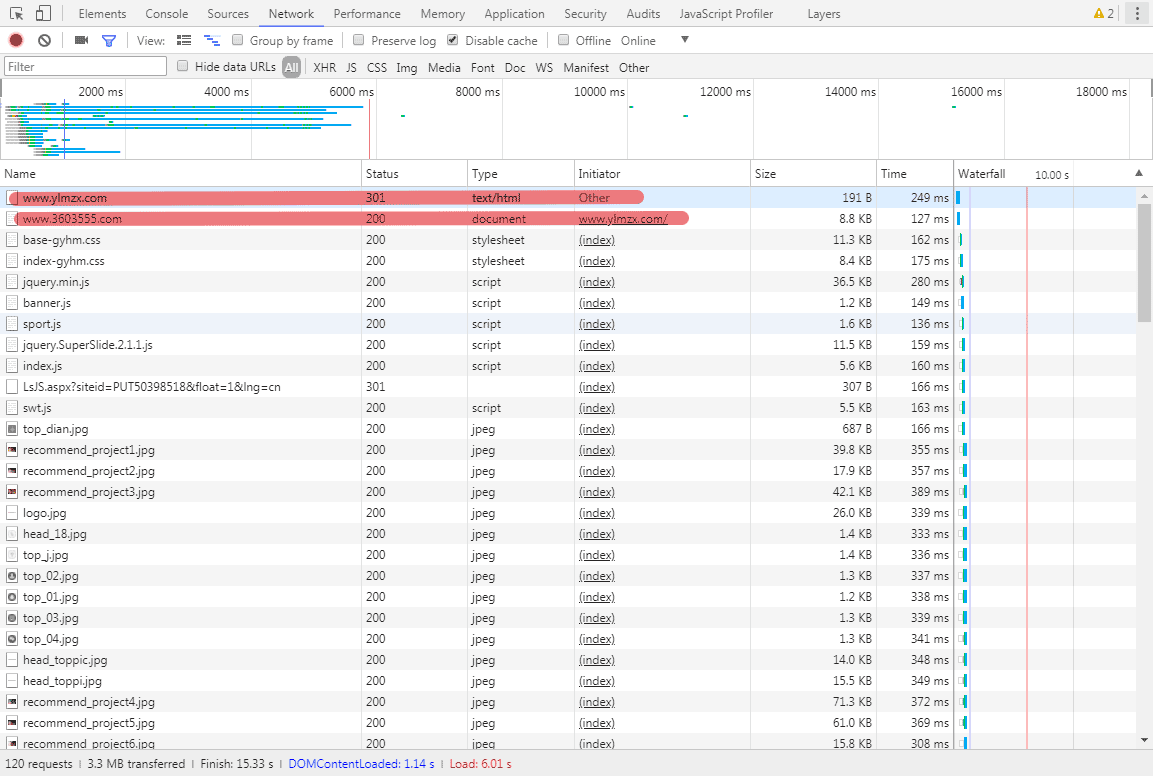Open initiator link www.ylmzx.com/
This screenshot has height=776, width=1153.
point(623,219)
